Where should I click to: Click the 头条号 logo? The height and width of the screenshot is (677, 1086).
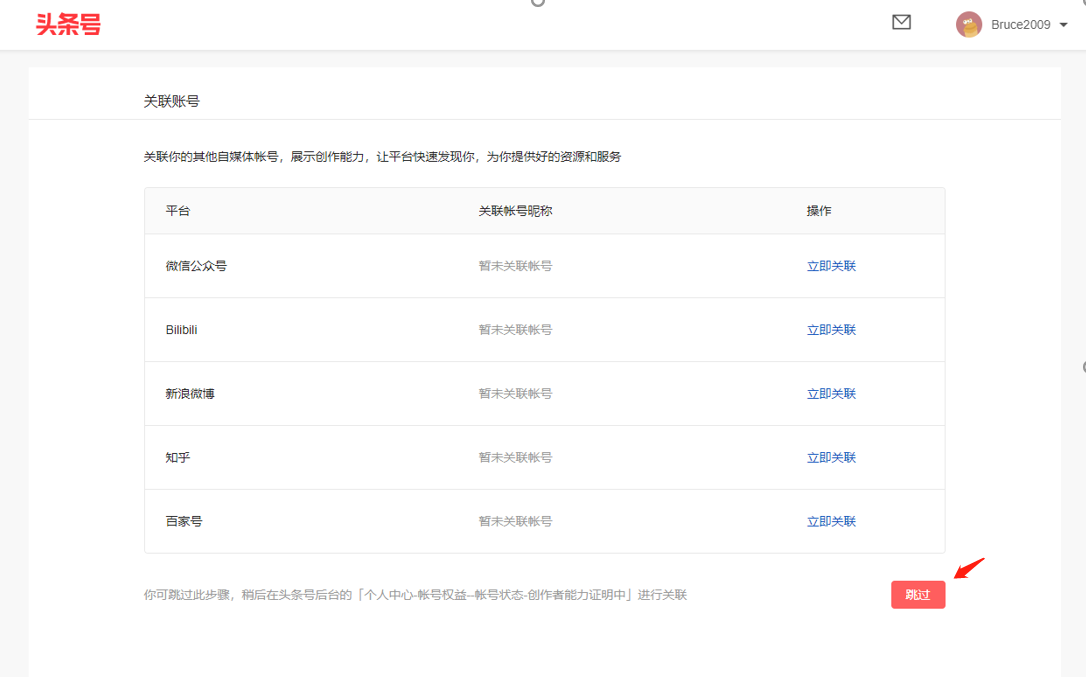68,24
